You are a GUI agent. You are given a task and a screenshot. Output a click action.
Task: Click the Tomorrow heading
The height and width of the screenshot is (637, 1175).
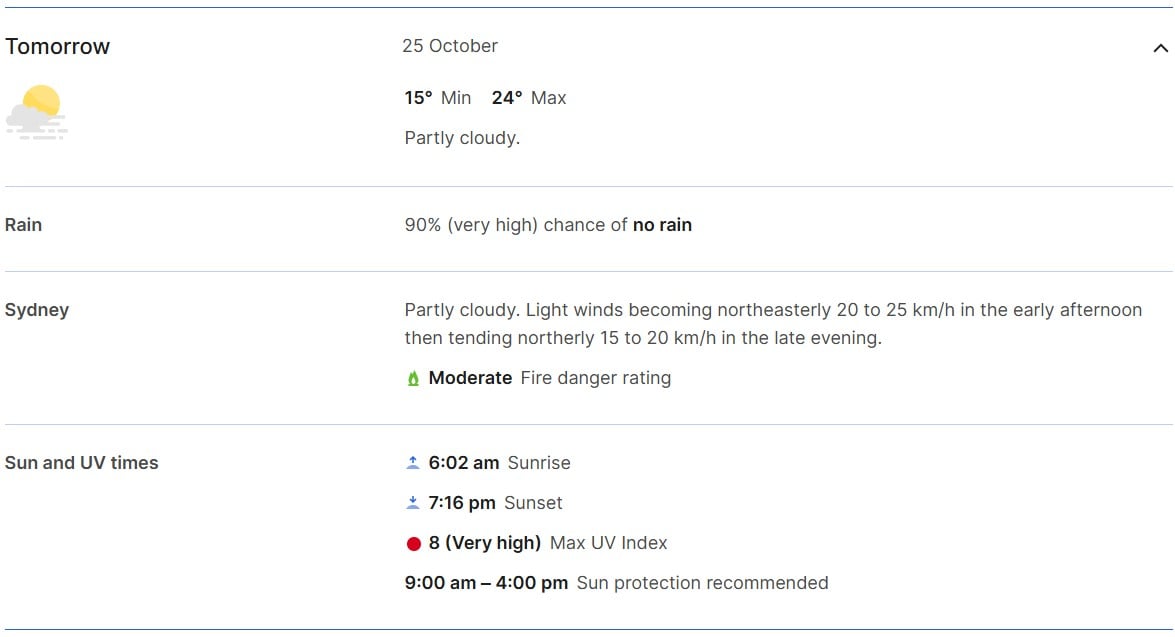tap(58, 47)
